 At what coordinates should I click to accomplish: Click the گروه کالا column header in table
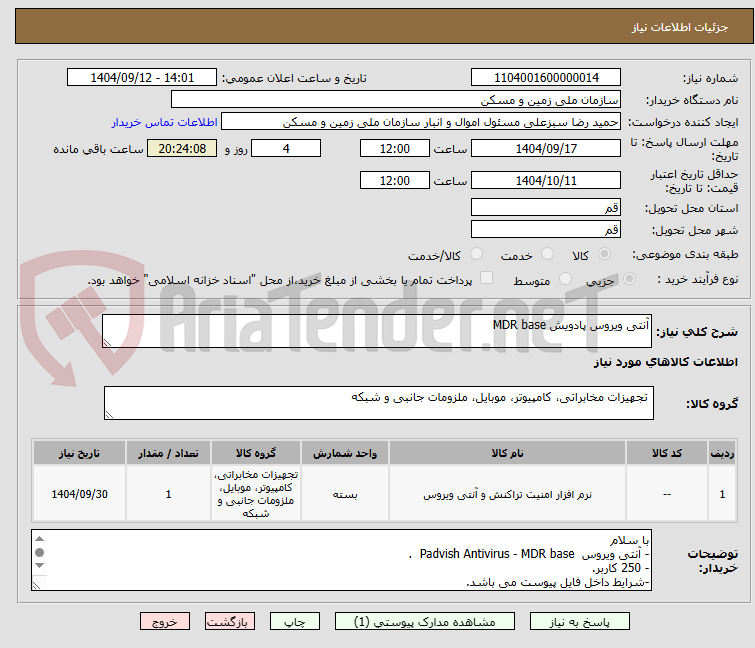coord(256,453)
